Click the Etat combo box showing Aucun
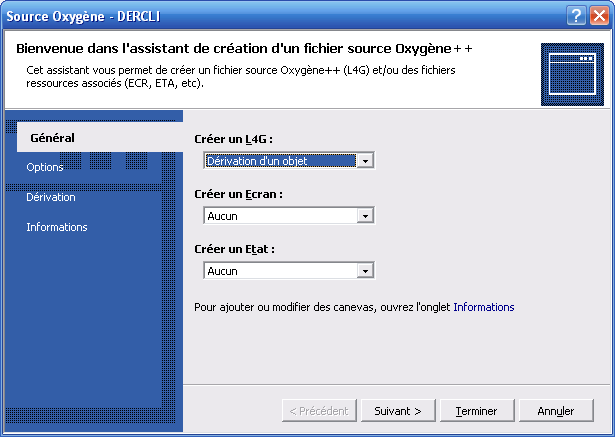Image resolution: width=615 pixels, height=437 pixels. point(289,271)
